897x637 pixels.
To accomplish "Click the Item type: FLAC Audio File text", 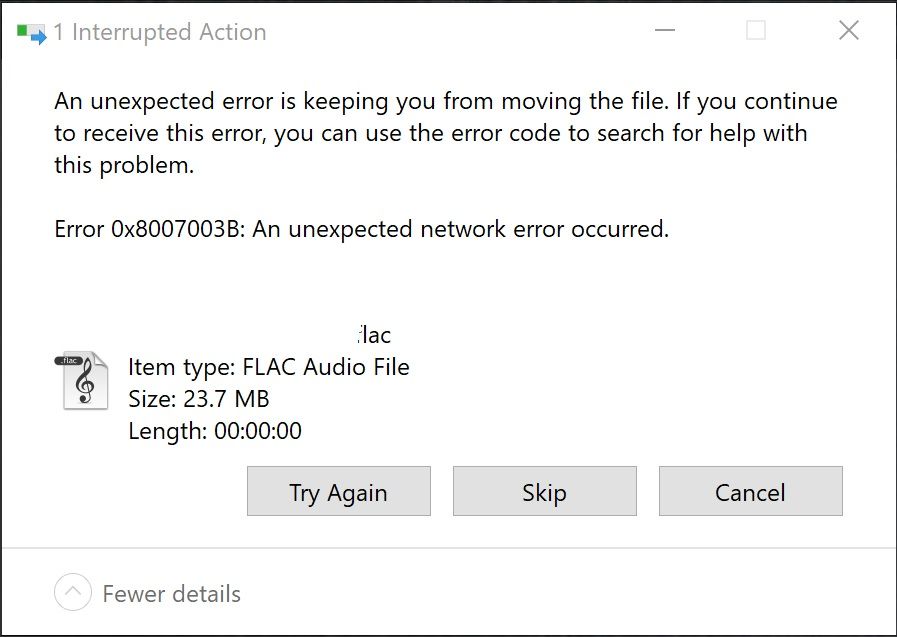I will 269,366.
